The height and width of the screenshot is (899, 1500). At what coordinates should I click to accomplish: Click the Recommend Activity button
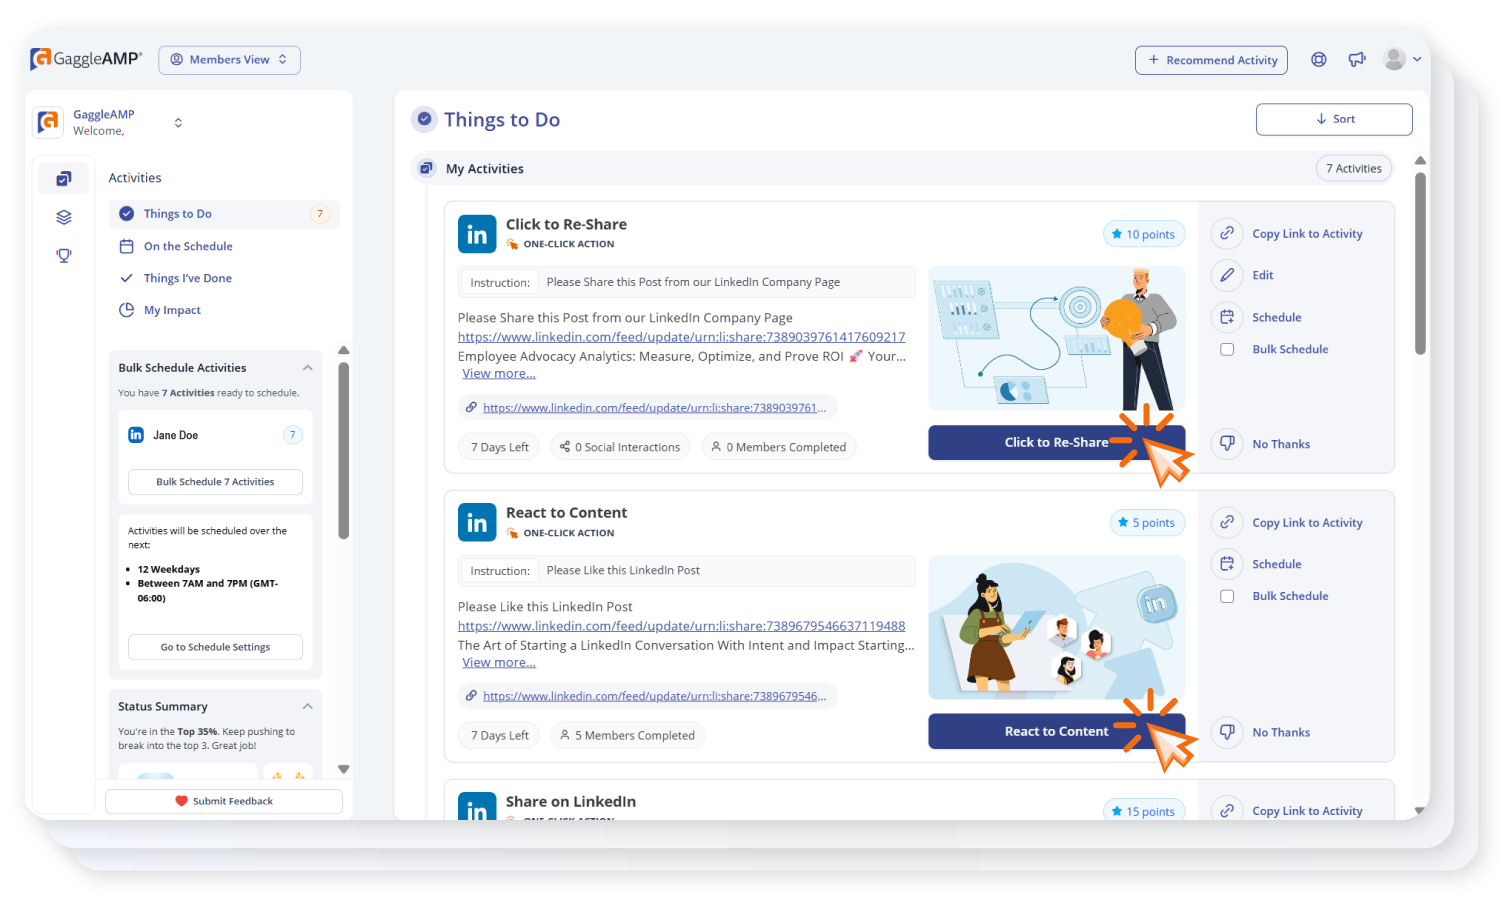click(x=1211, y=59)
